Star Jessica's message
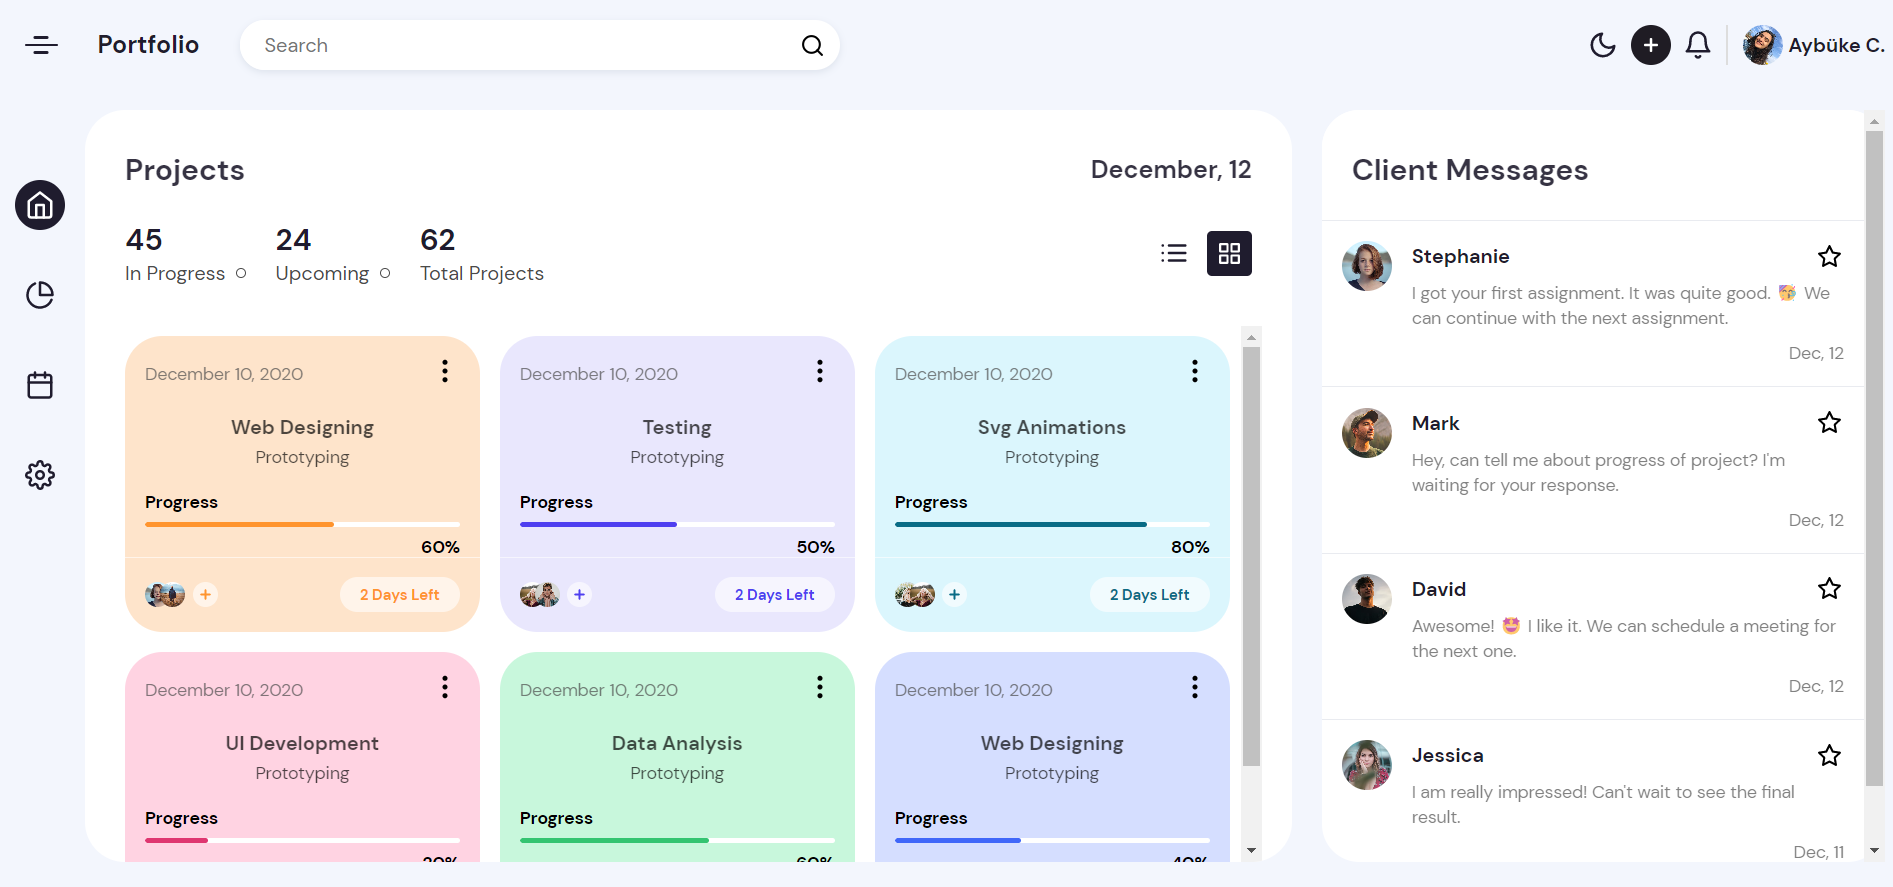The image size is (1893, 887). 1829,756
